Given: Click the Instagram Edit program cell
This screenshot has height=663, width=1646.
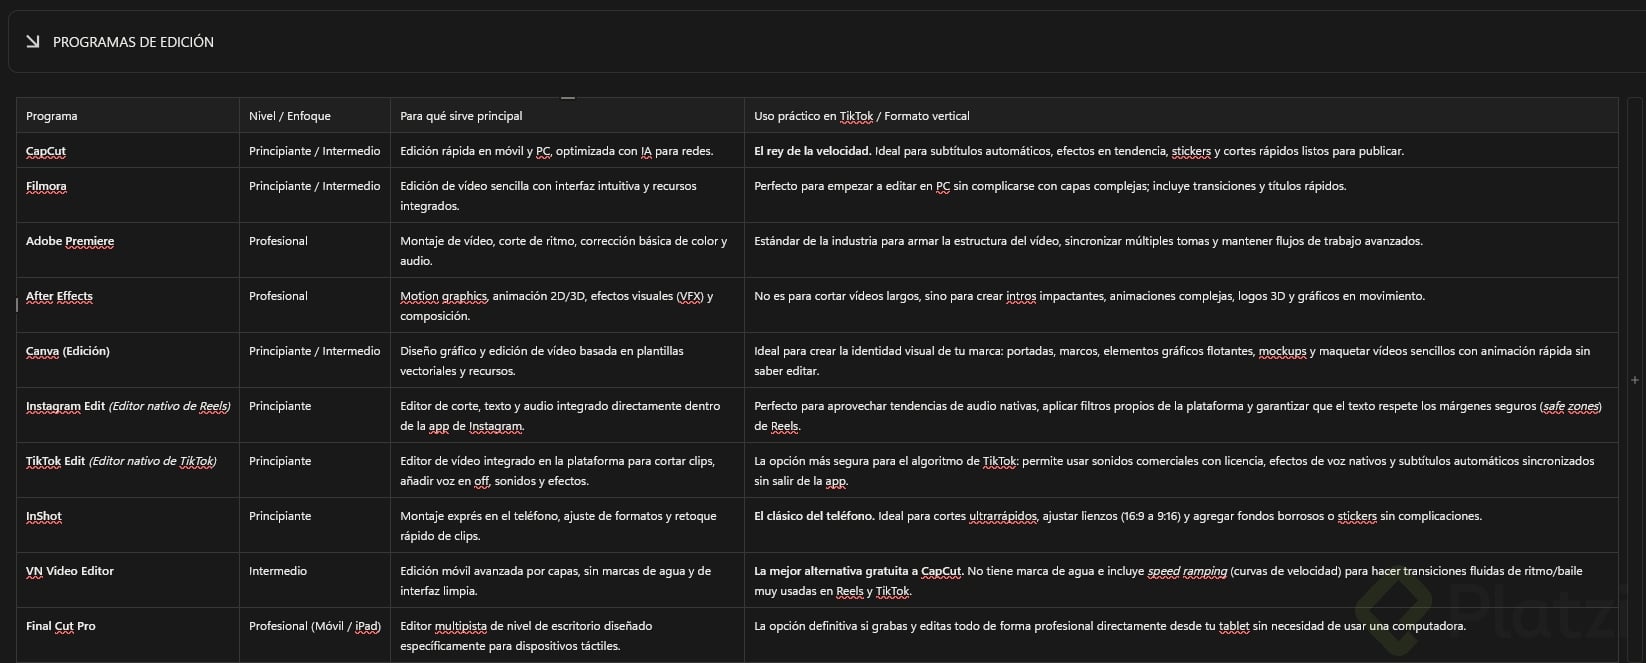Looking at the screenshot, I should tap(128, 415).
